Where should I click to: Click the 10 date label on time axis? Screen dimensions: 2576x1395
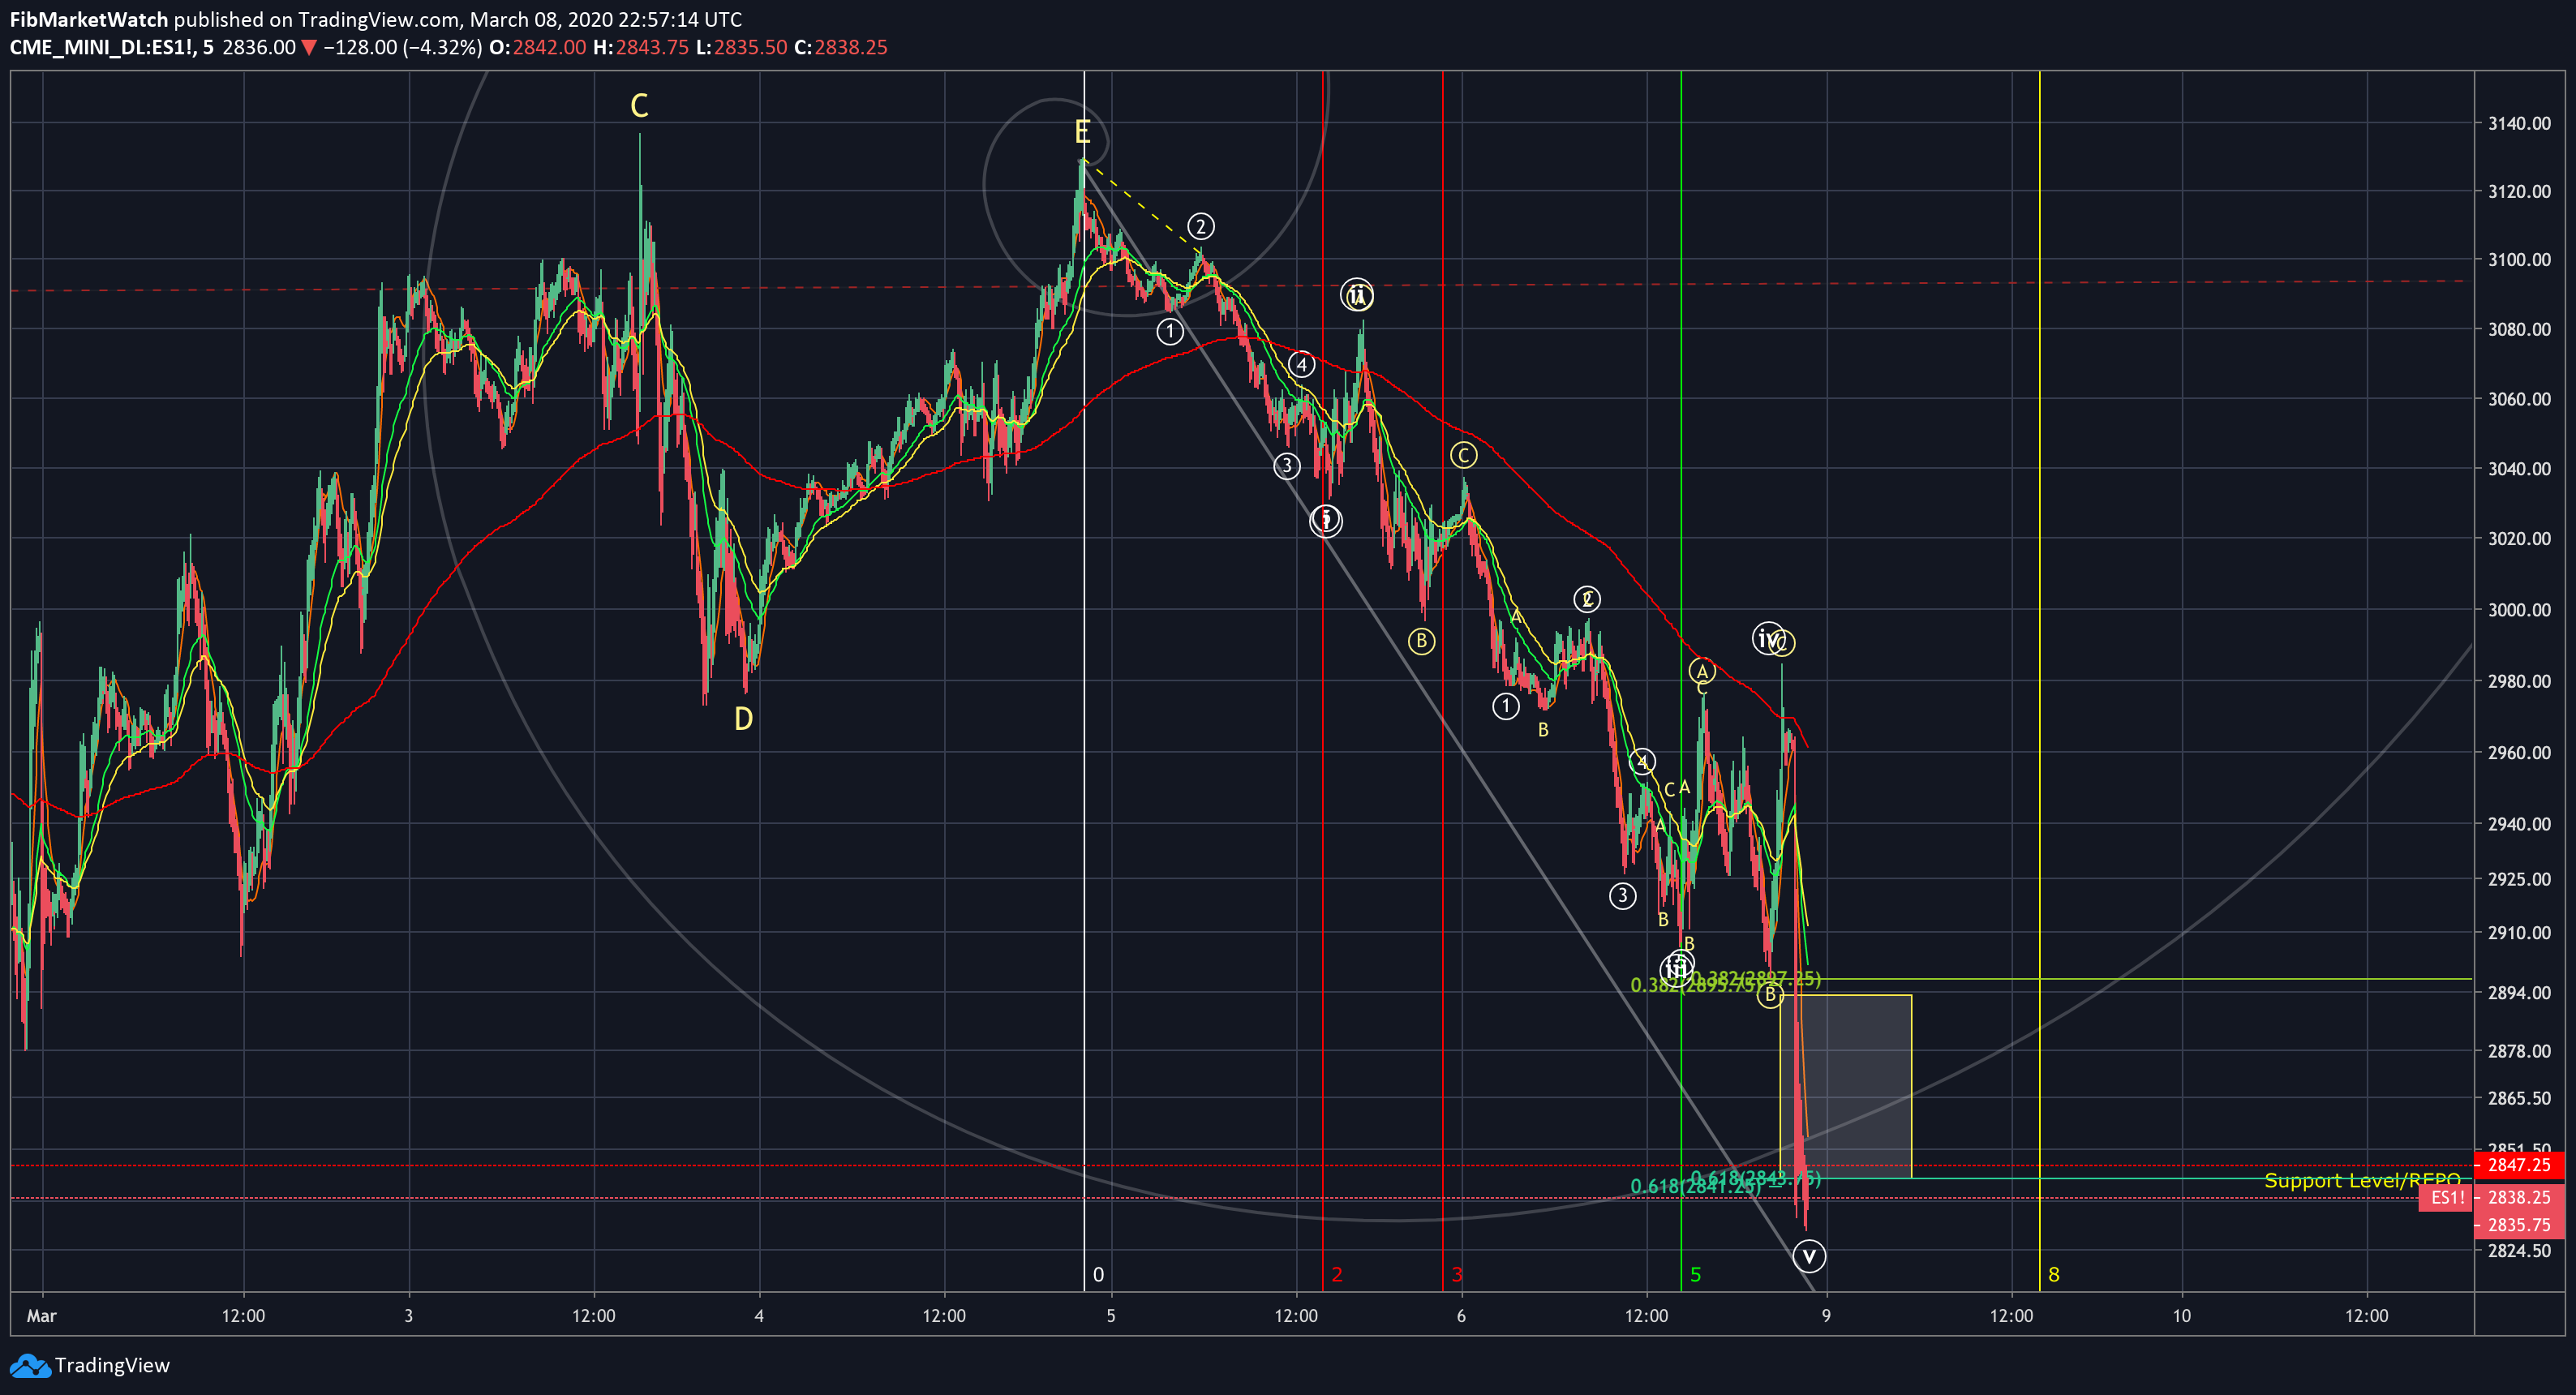2181,1316
